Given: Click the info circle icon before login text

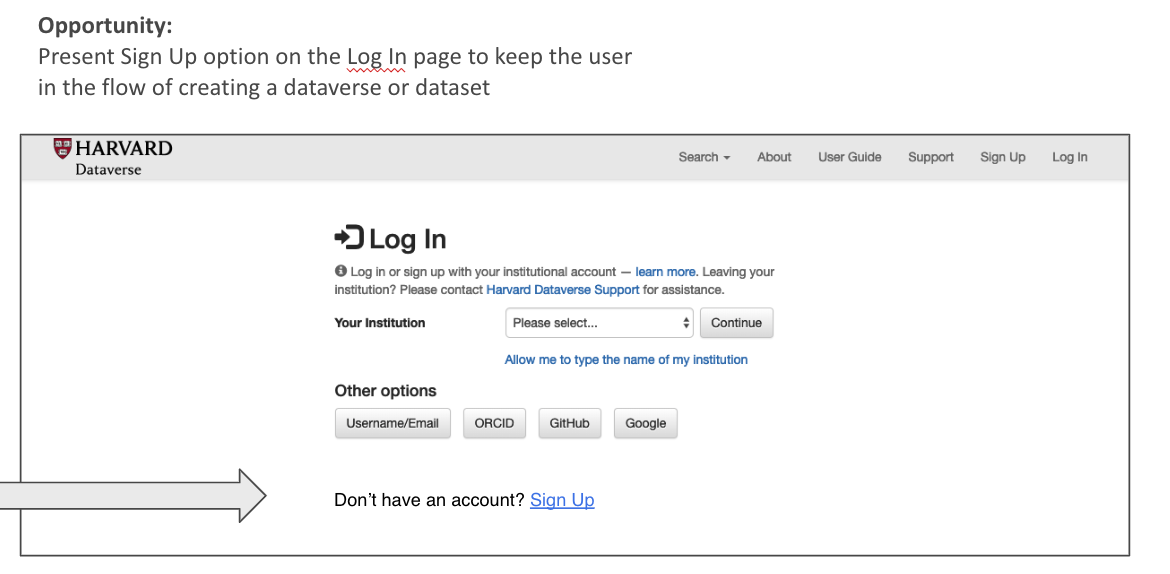Looking at the screenshot, I should tap(340, 271).
